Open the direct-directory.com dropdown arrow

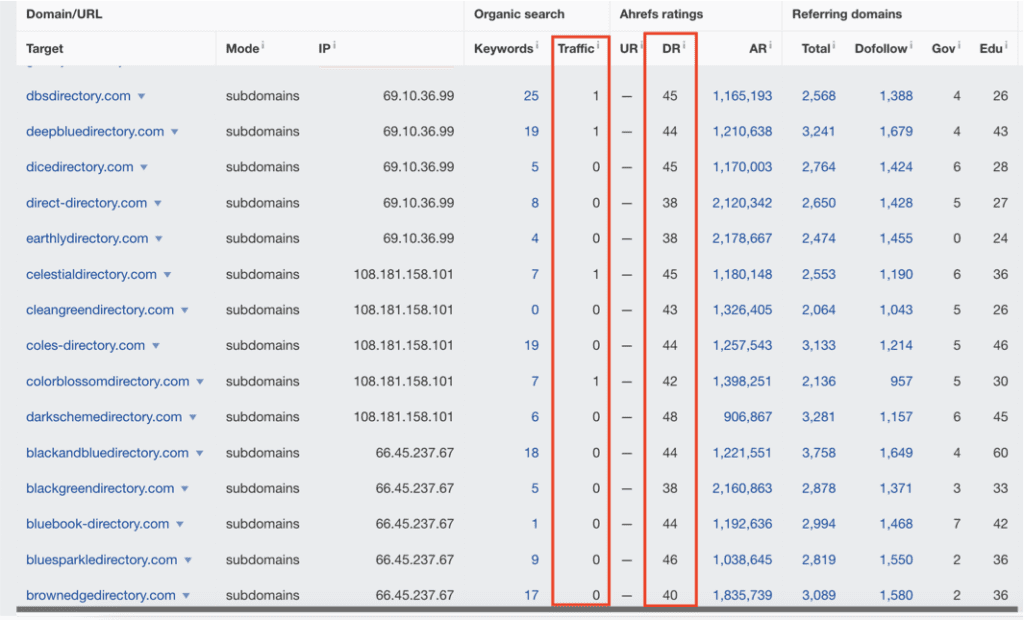pyautogui.click(x=157, y=204)
